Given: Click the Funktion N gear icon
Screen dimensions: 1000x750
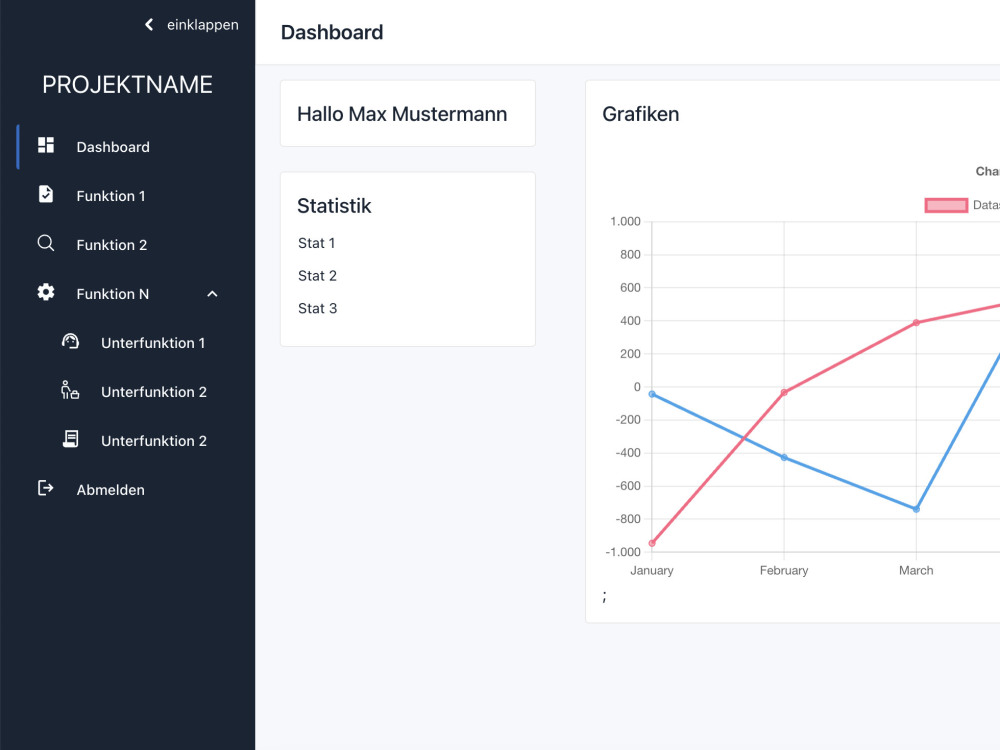Looking at the screenshot, I should (x=46, y=292).
